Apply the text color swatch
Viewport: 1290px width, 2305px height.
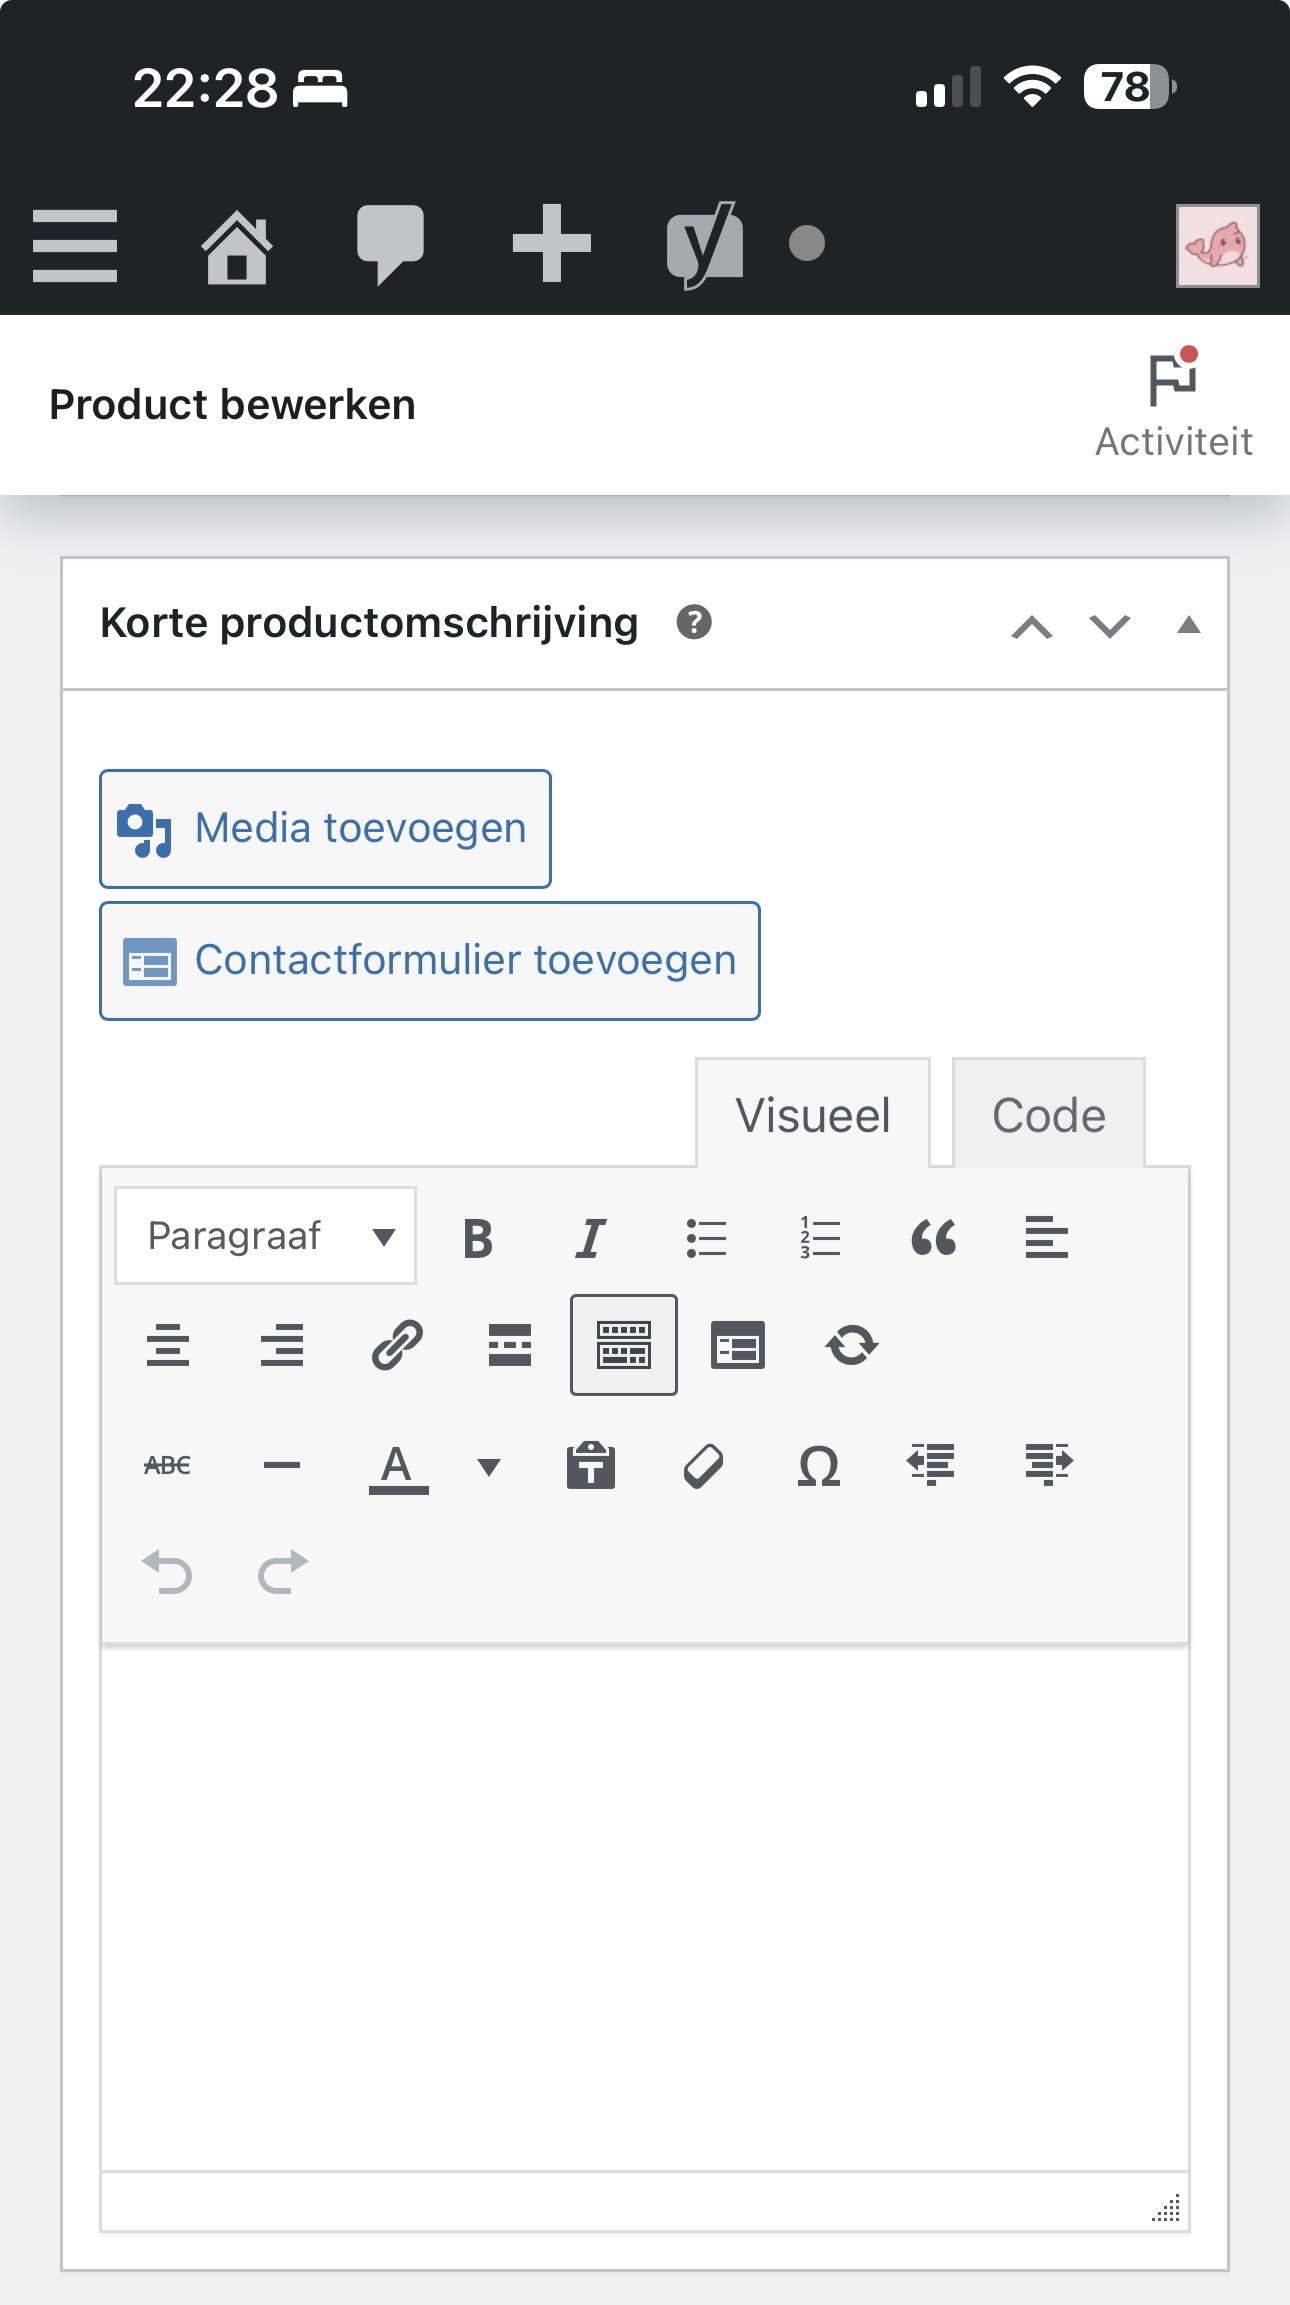tap(398, 1466)
